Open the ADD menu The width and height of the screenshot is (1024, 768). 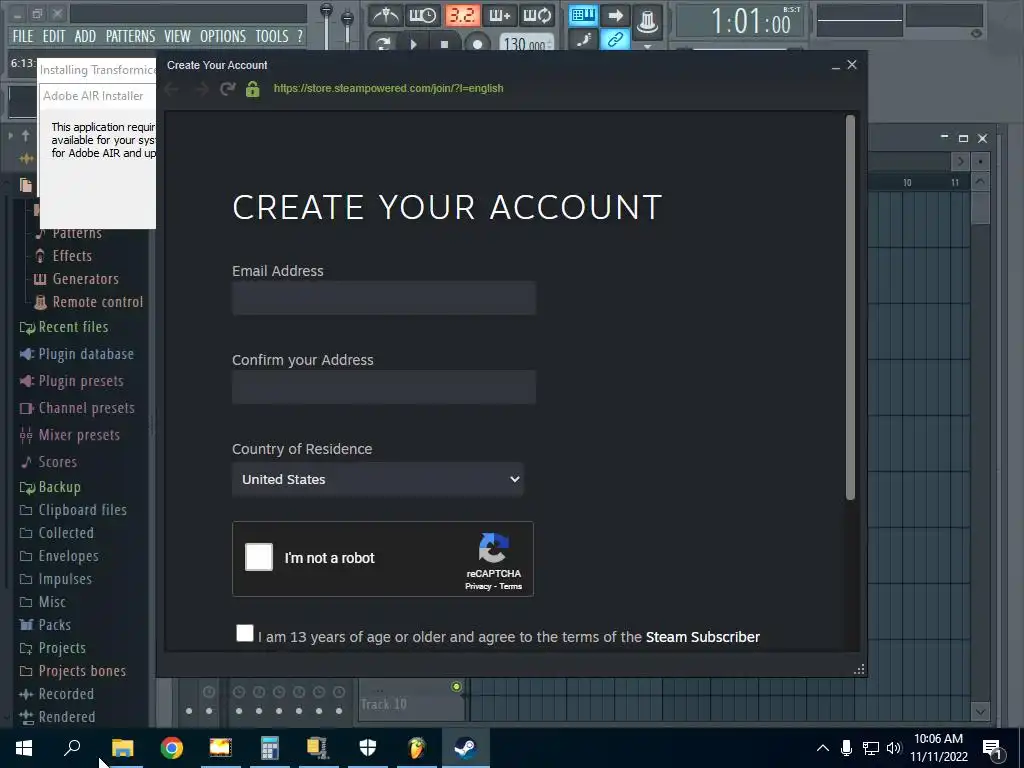85,36
